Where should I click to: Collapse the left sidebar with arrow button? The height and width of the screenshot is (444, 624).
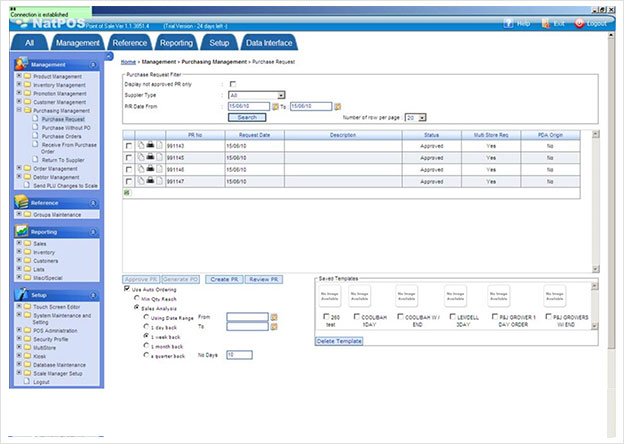(x=109, y=56)
